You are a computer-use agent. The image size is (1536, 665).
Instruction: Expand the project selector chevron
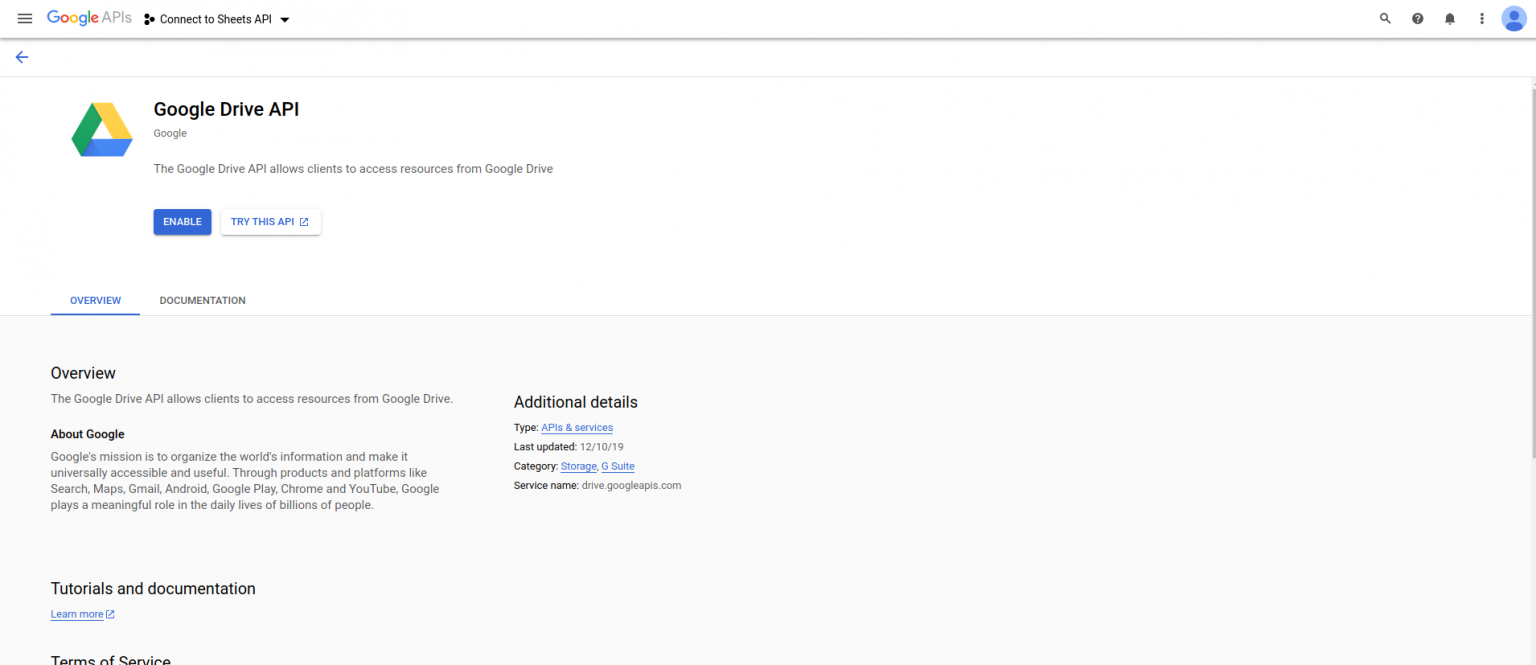point(284,18)
